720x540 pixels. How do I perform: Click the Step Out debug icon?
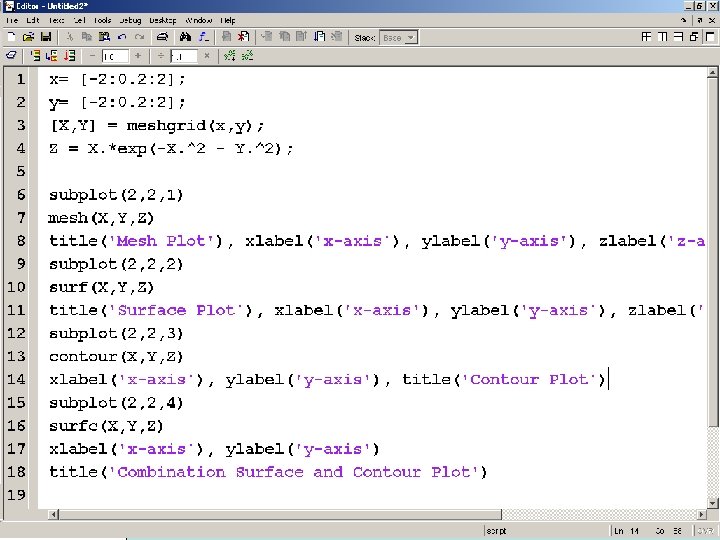pos(302,37)
